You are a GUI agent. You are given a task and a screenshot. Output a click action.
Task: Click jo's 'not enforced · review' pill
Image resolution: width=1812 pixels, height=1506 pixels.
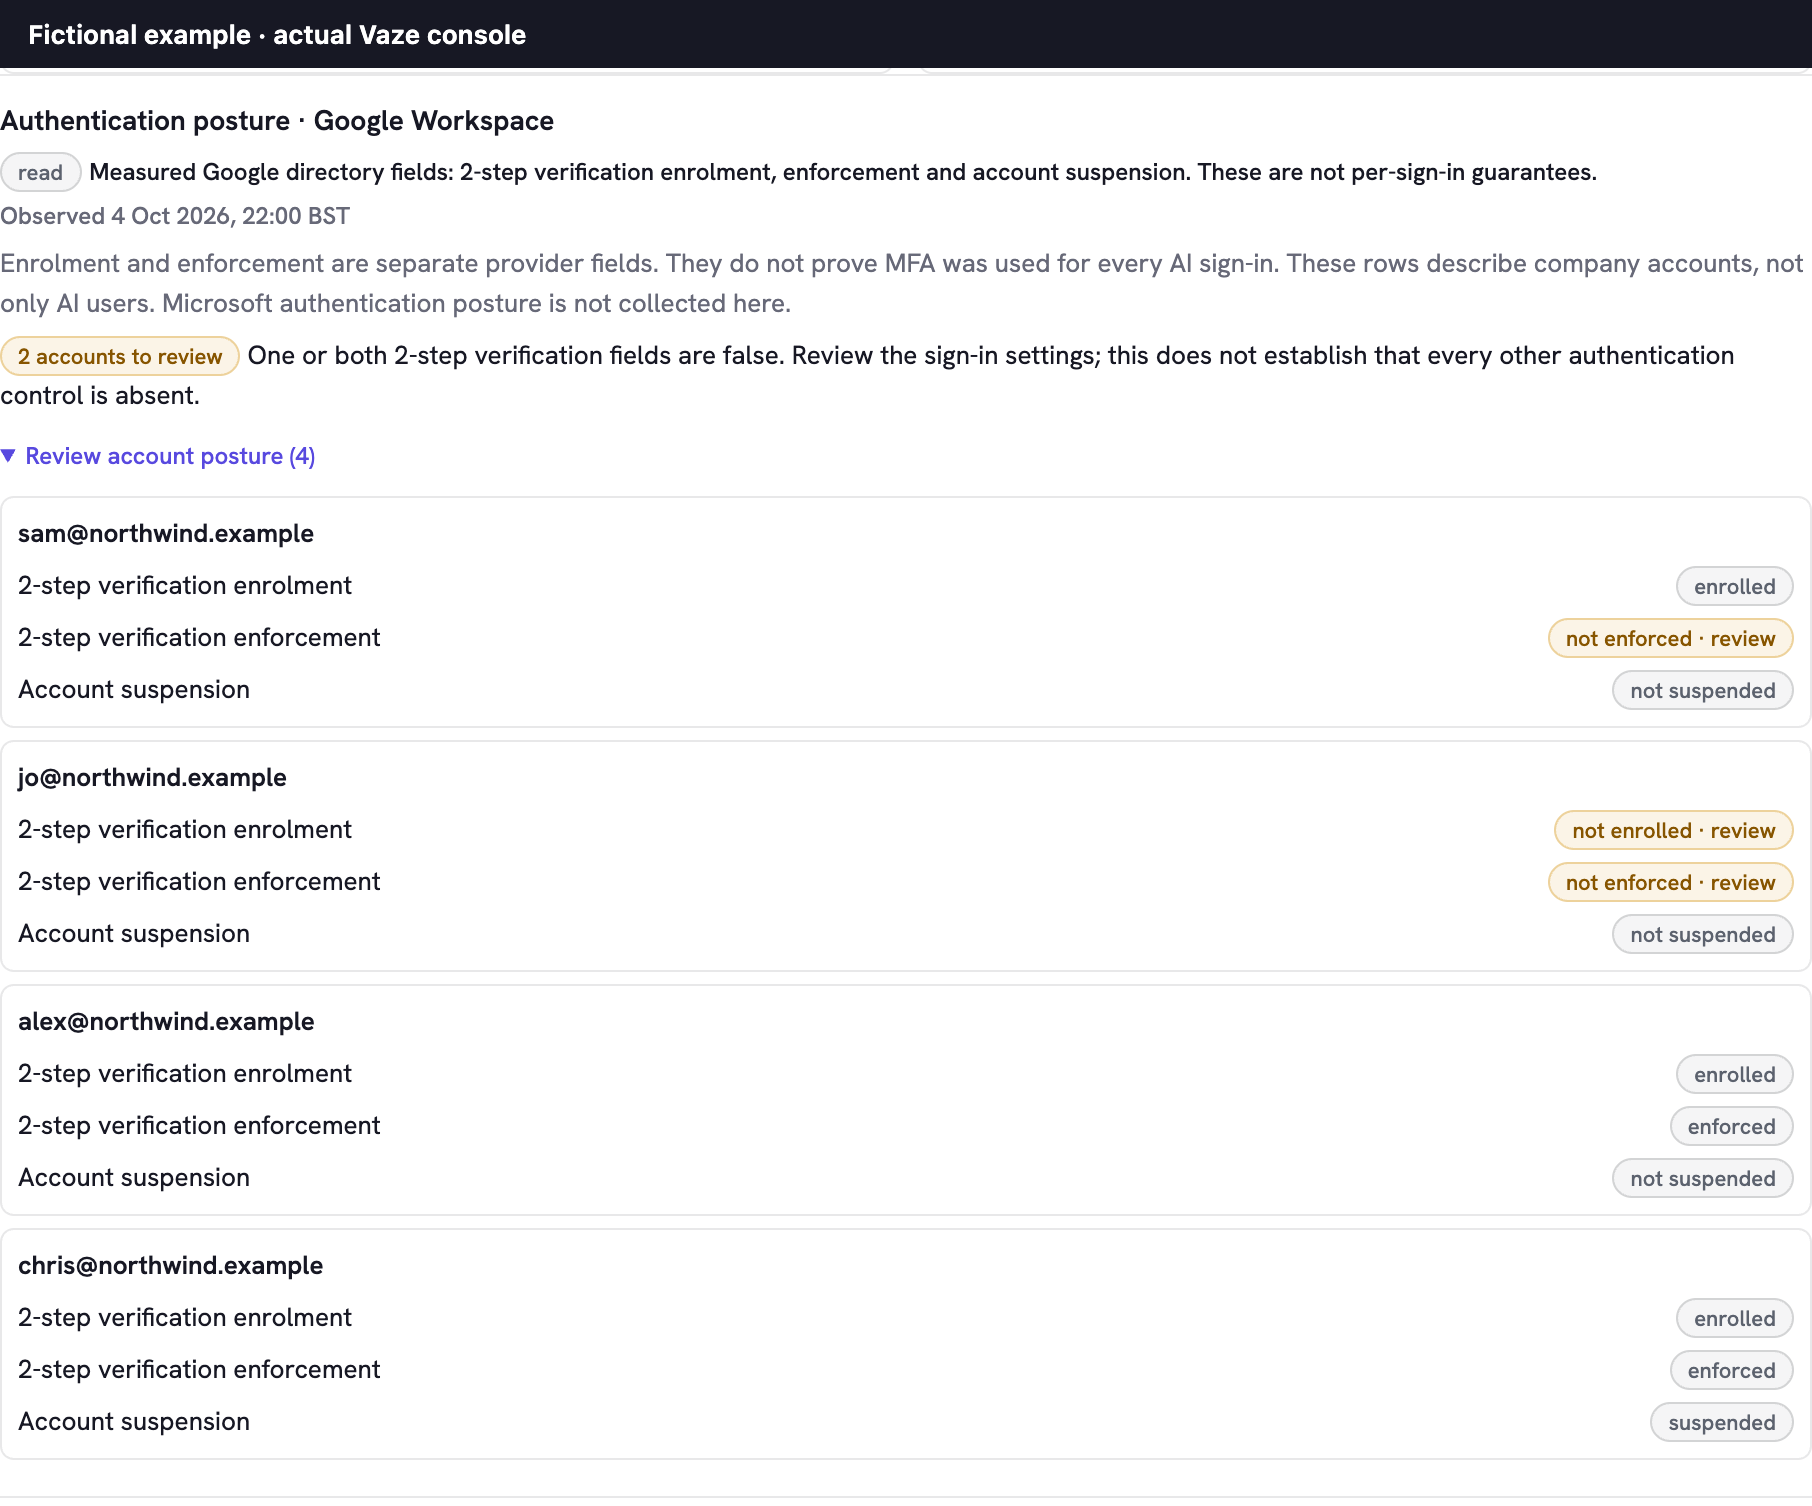tap(1670, 882)
